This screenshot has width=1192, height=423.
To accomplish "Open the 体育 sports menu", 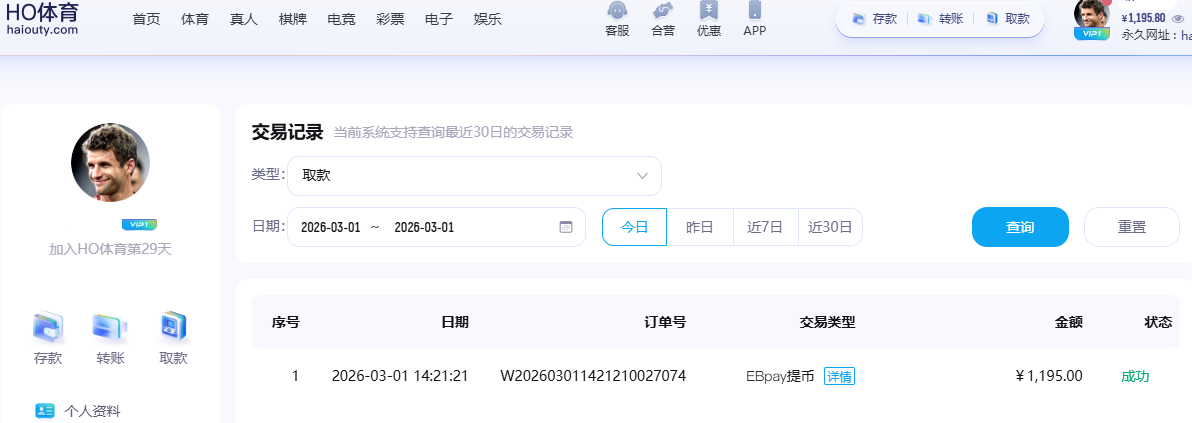I will (195, 19).
